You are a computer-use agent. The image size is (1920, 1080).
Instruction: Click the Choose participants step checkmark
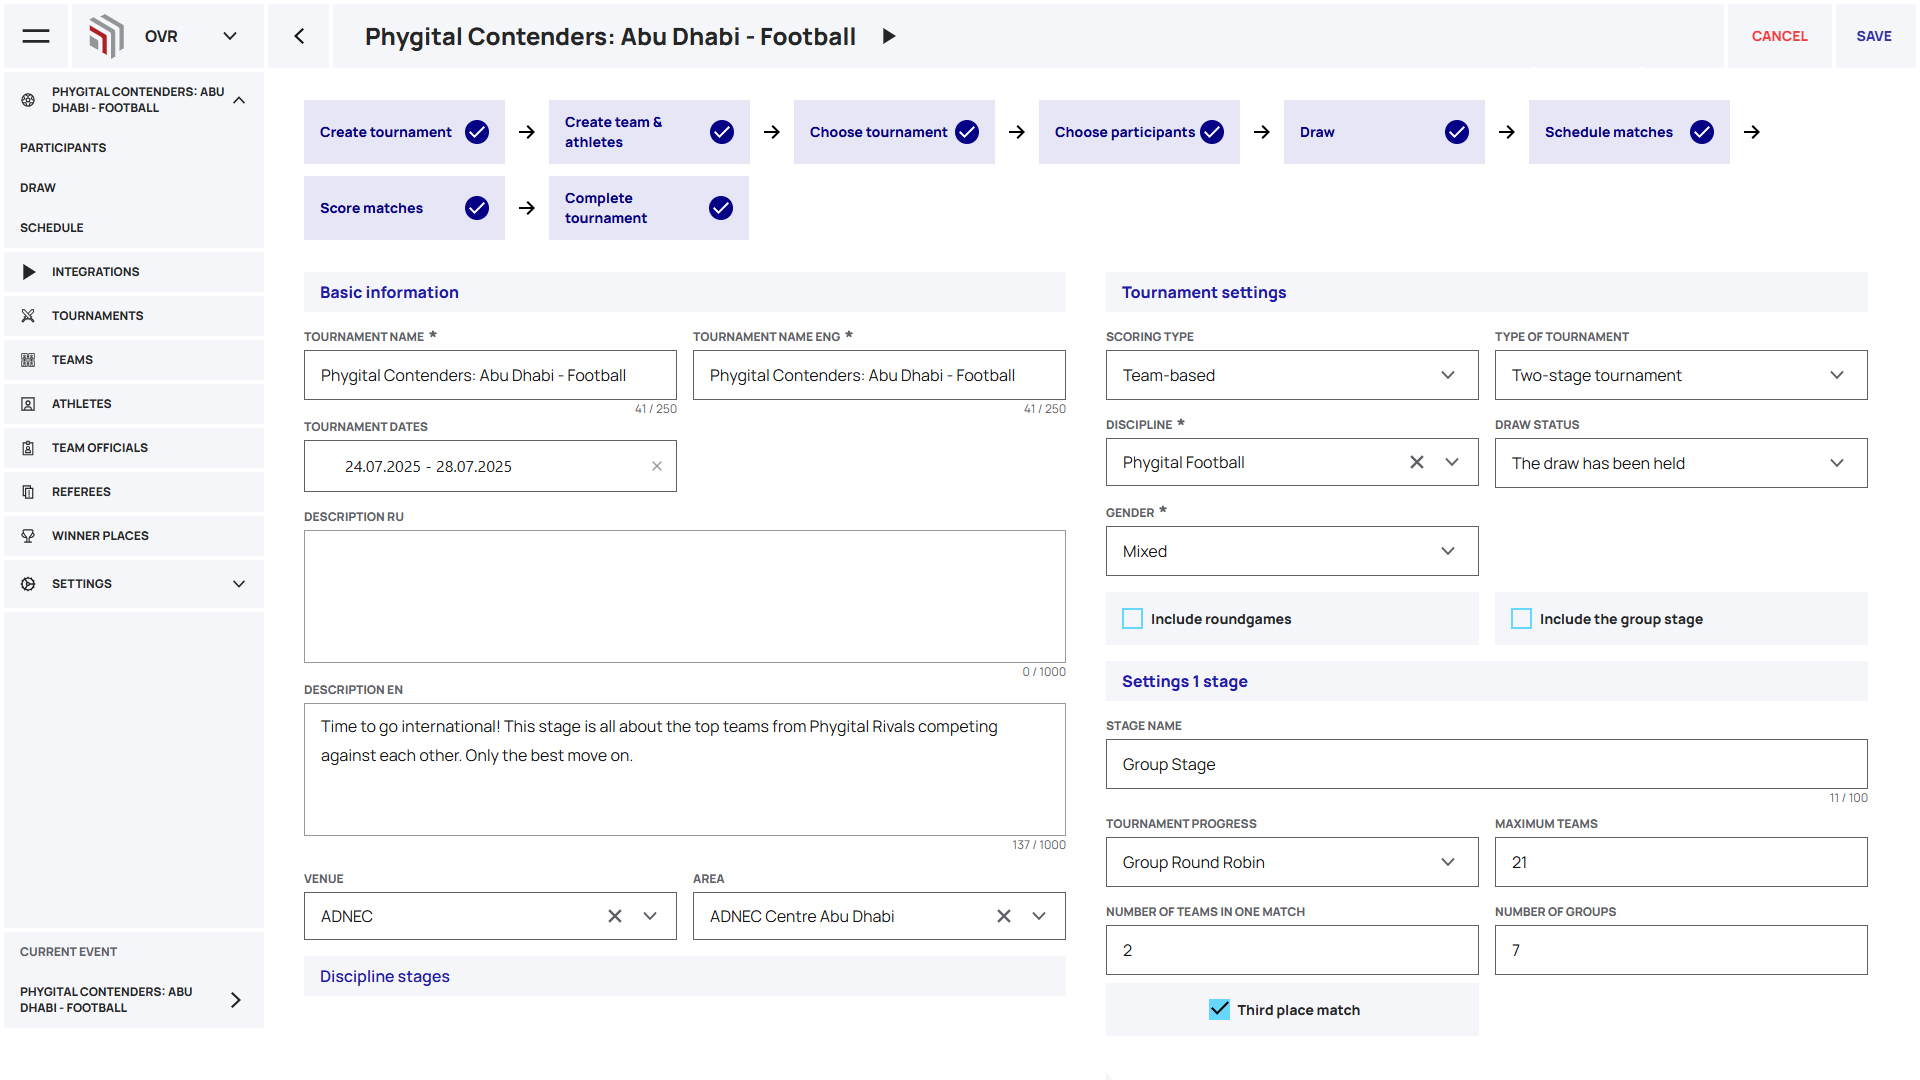[x=1212, y=132]
